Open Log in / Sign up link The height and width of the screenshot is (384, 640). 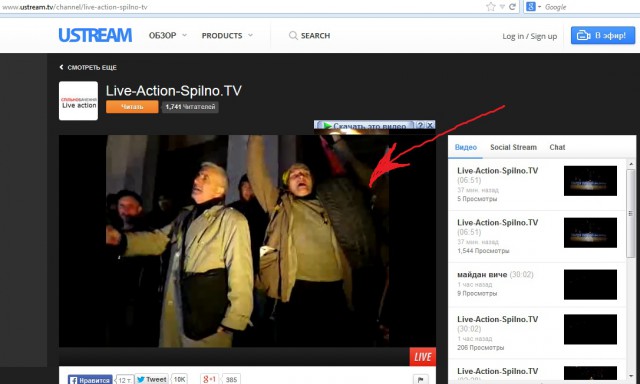529,36
